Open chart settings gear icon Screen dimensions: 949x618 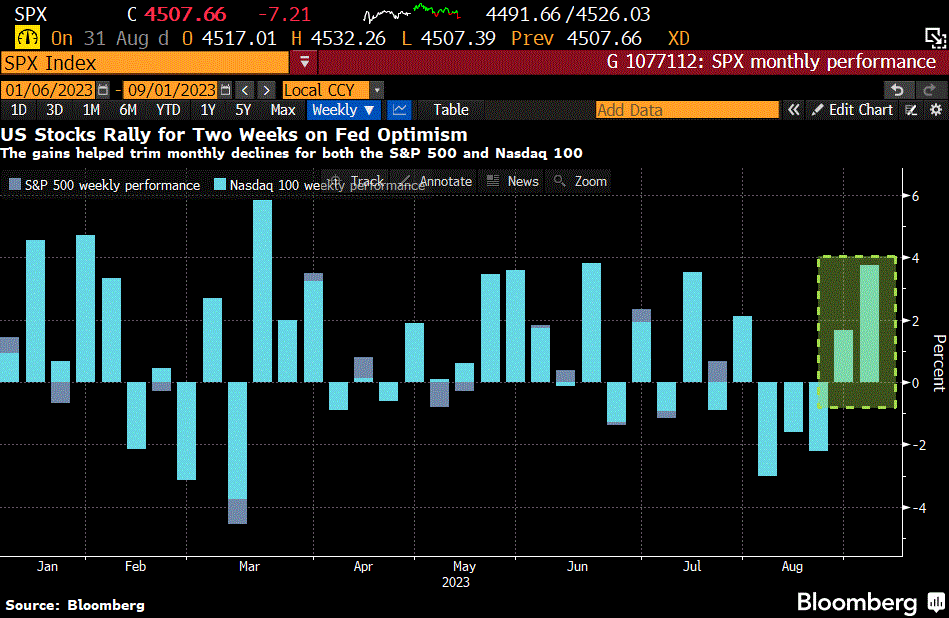coord(936,110)
